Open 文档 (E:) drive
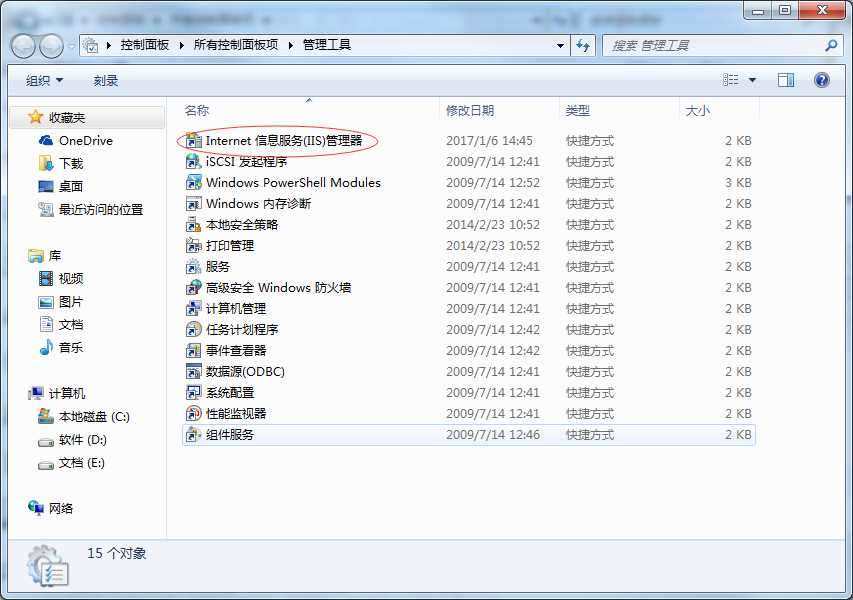Viewport: 853px width, 600px height. (71, 463)
